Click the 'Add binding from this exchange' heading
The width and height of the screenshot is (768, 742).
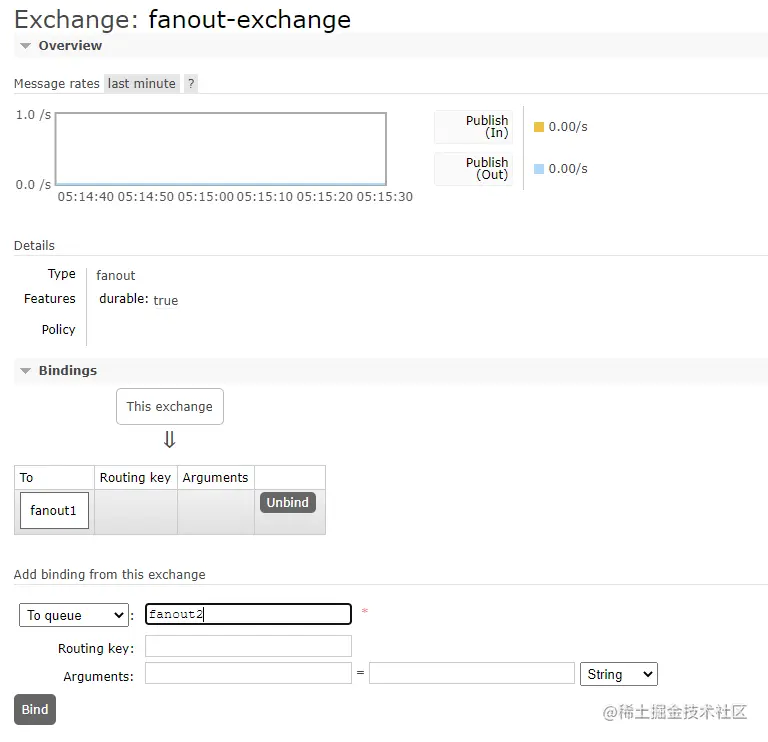[x=110, y=574]
